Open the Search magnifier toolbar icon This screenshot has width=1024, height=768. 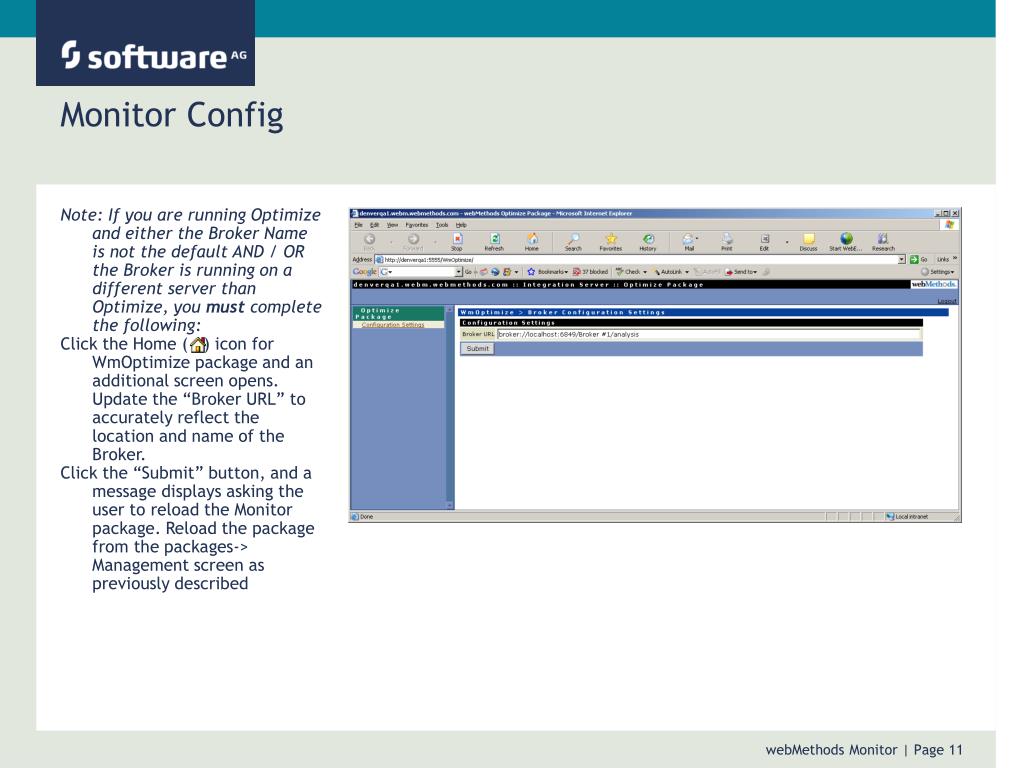573,241
